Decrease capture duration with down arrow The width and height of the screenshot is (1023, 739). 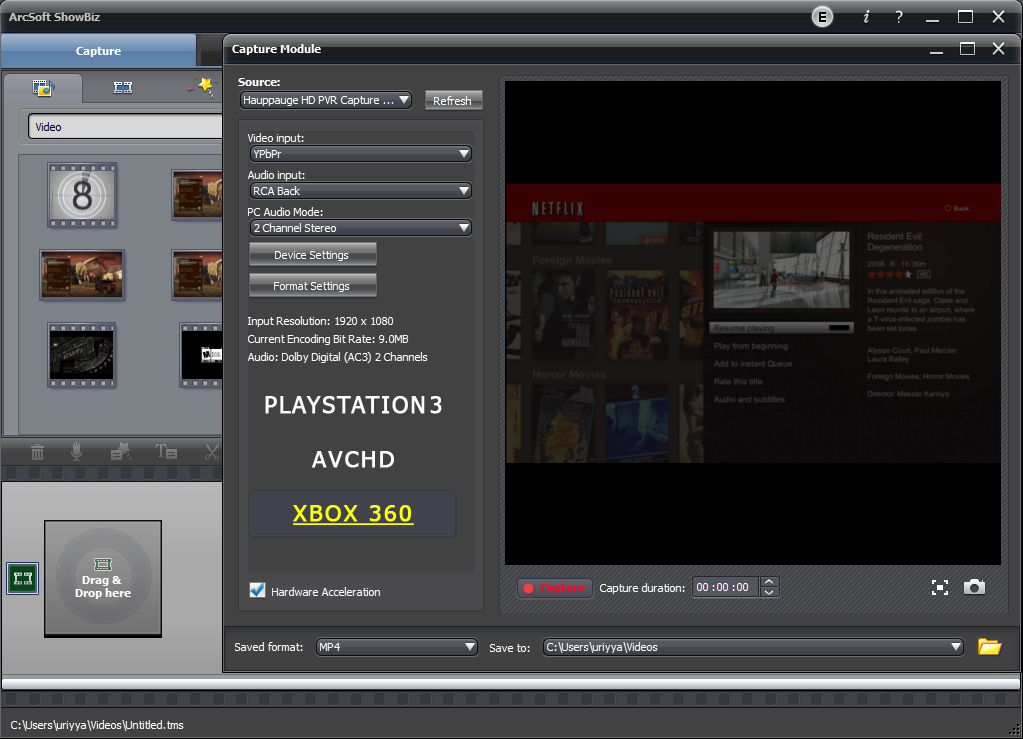[769, 592]
